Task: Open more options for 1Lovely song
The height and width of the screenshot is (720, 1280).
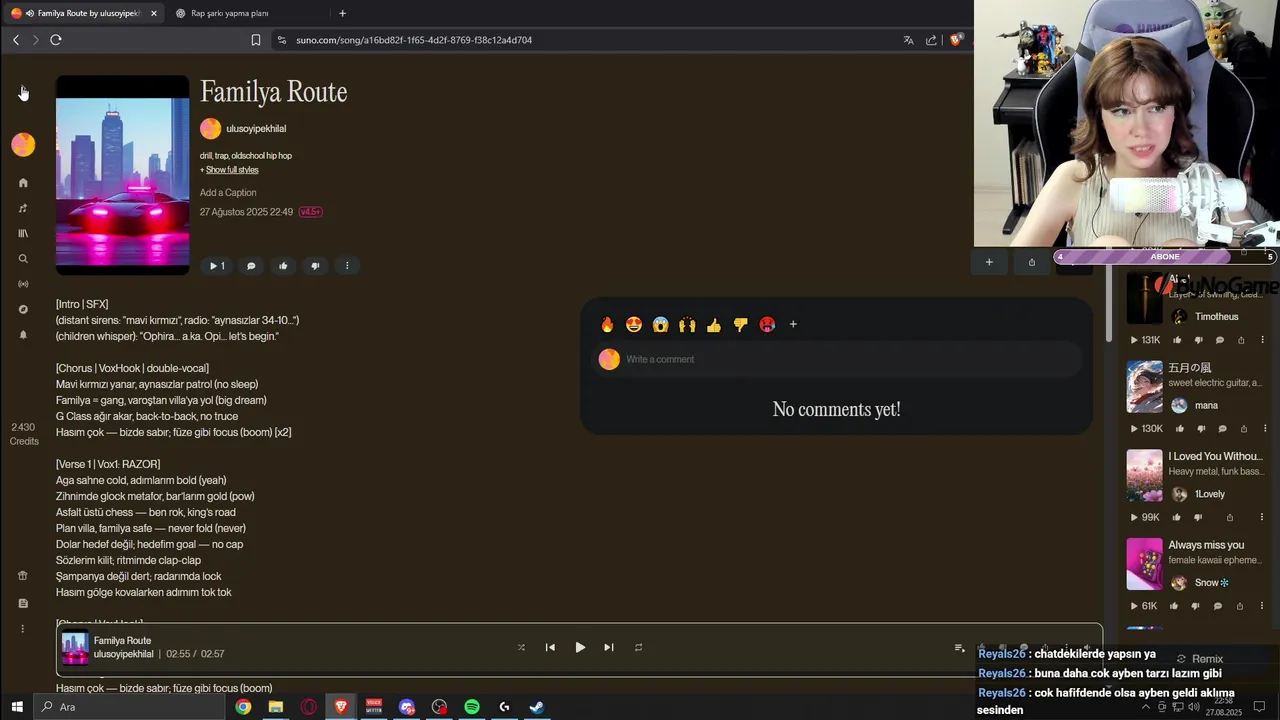Action: [1262, 517]
